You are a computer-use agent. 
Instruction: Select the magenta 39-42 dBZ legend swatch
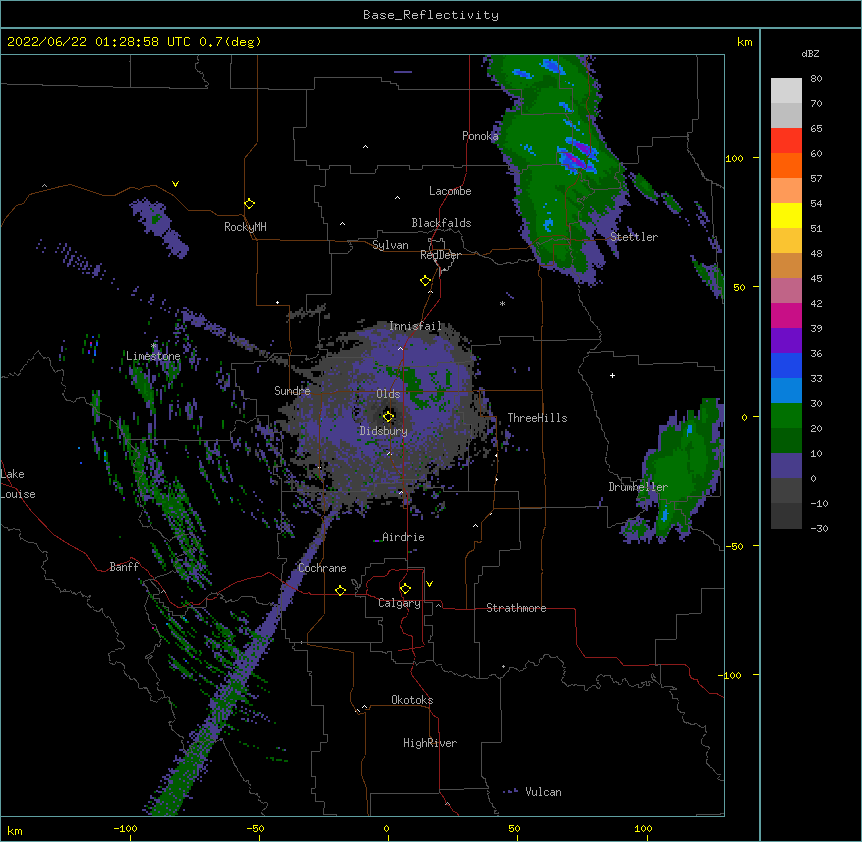tap(786, 315)
